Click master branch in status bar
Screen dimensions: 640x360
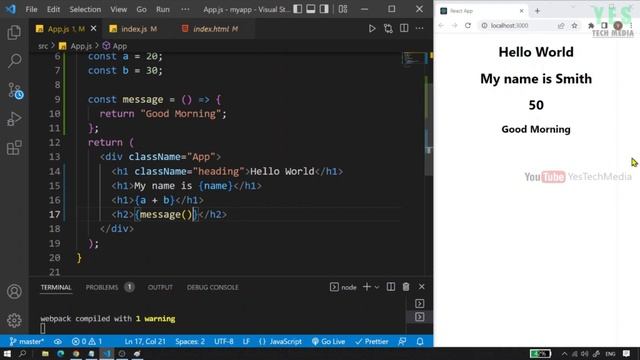[x=26, y=341]
